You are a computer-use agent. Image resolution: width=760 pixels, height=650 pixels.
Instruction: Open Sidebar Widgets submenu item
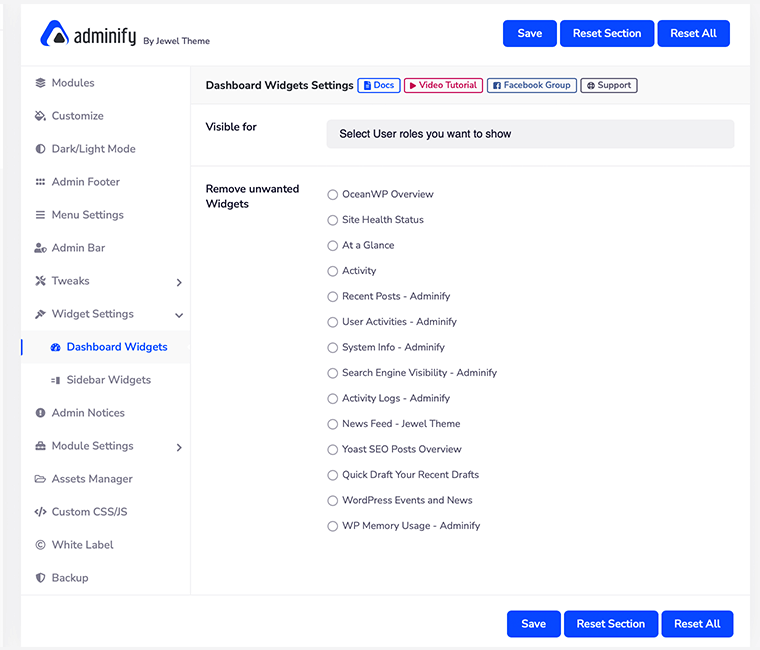coord(106,380)
